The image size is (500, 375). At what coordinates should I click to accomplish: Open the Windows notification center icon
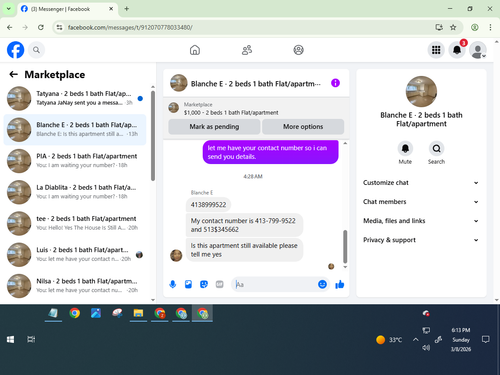[x=486, y=339]
